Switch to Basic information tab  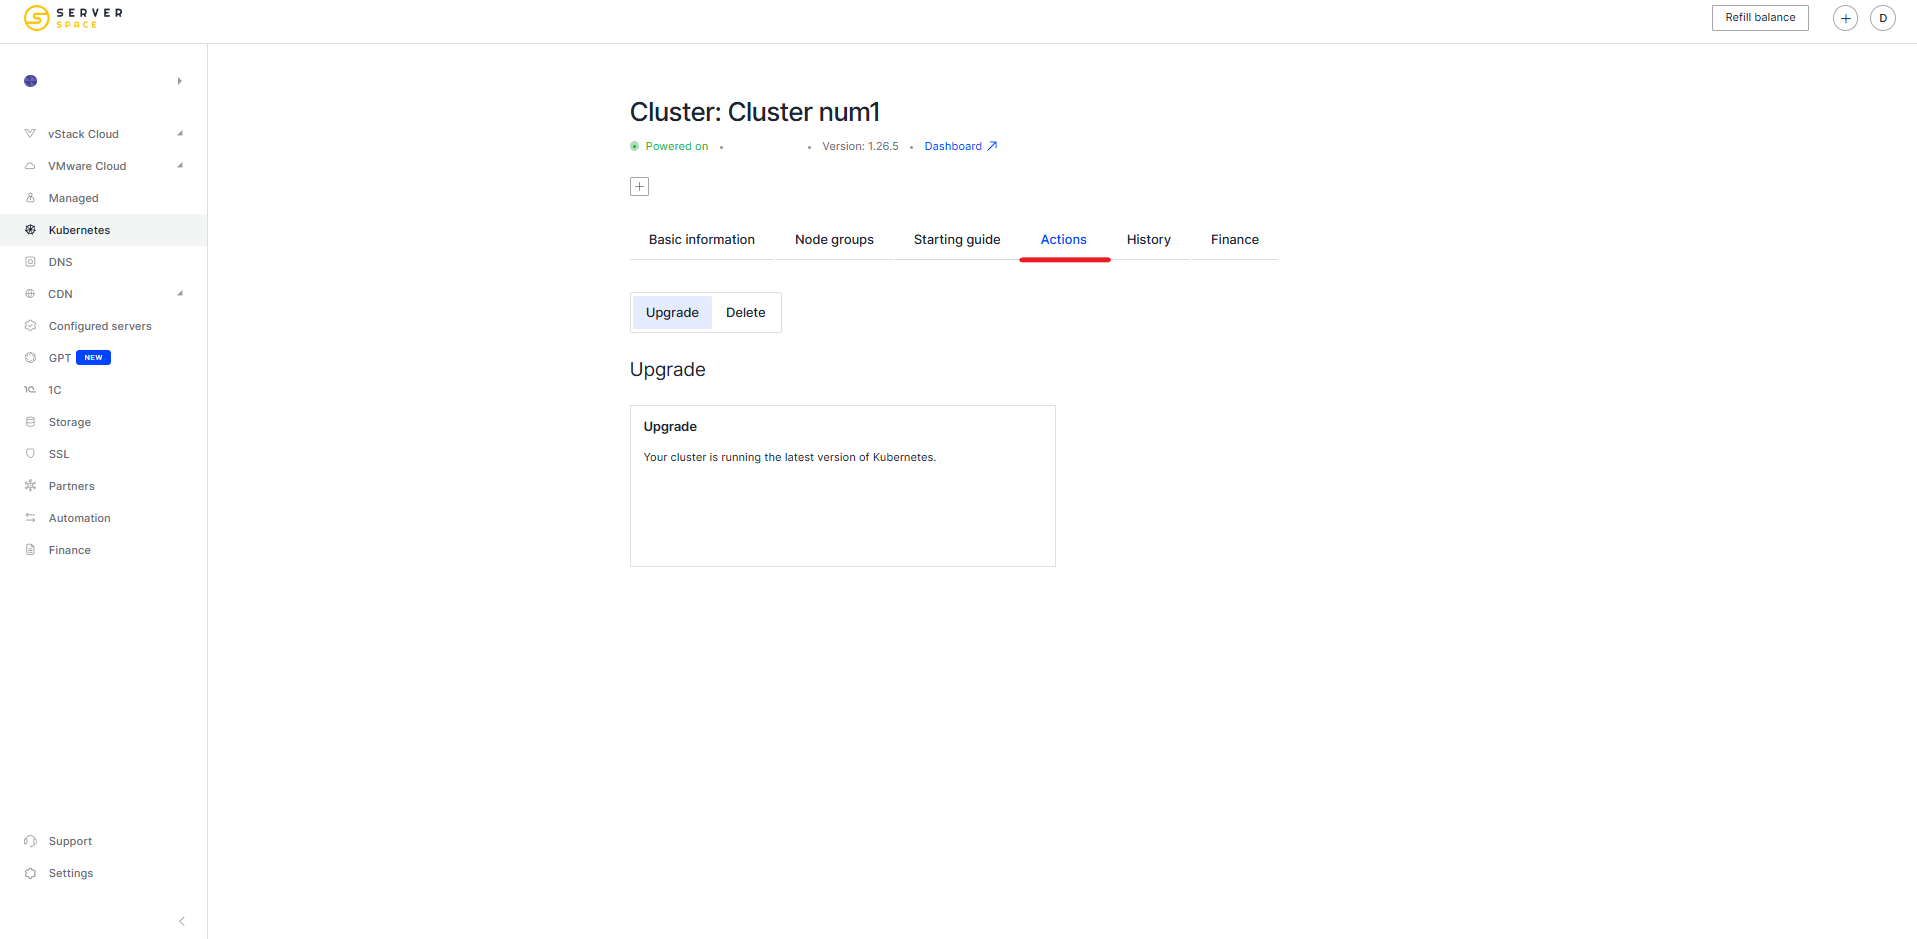pyautogui.click(x=702, y=240)
